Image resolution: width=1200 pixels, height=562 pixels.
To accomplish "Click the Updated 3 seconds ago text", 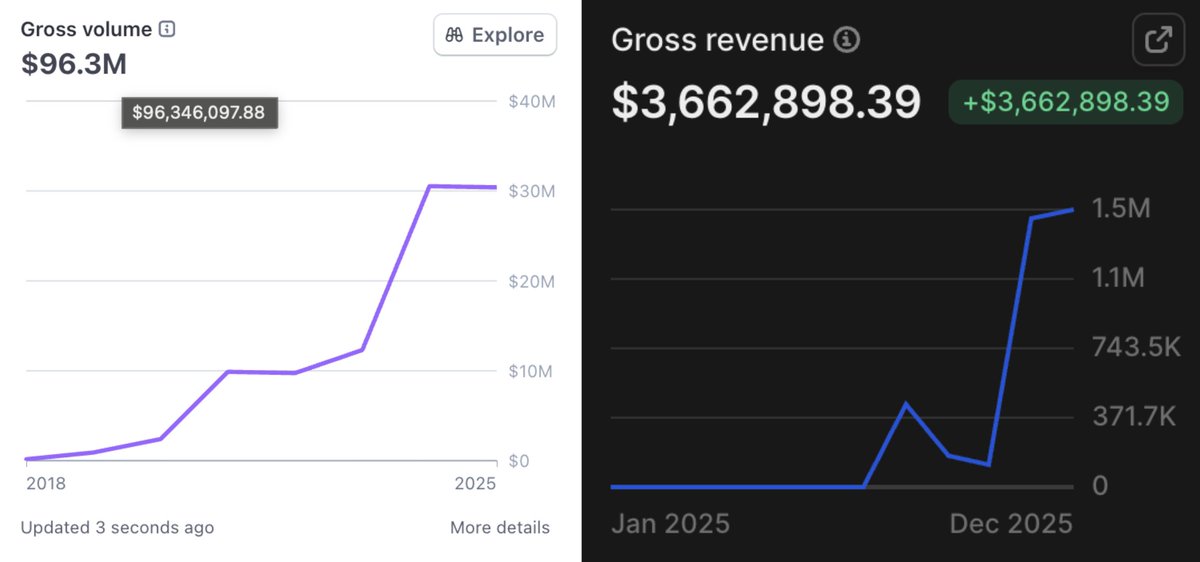I will coord(117,527).
